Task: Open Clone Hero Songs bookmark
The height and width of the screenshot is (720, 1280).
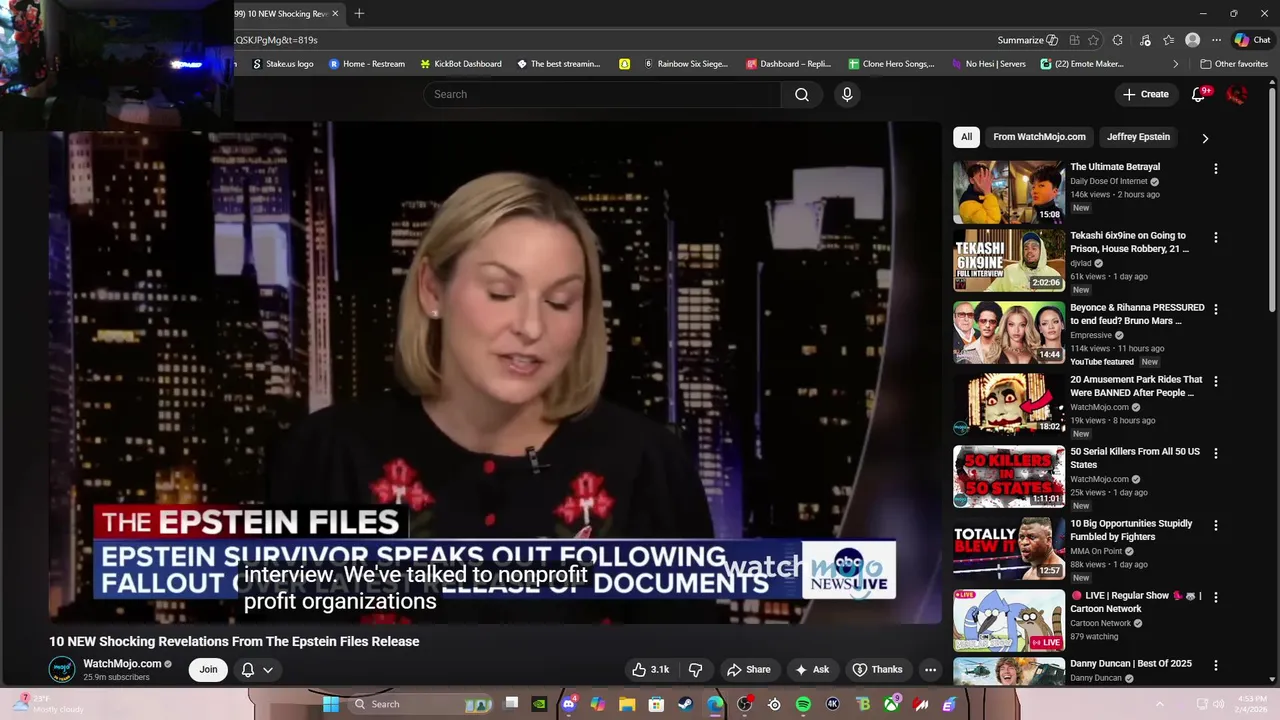Action: 892,64
